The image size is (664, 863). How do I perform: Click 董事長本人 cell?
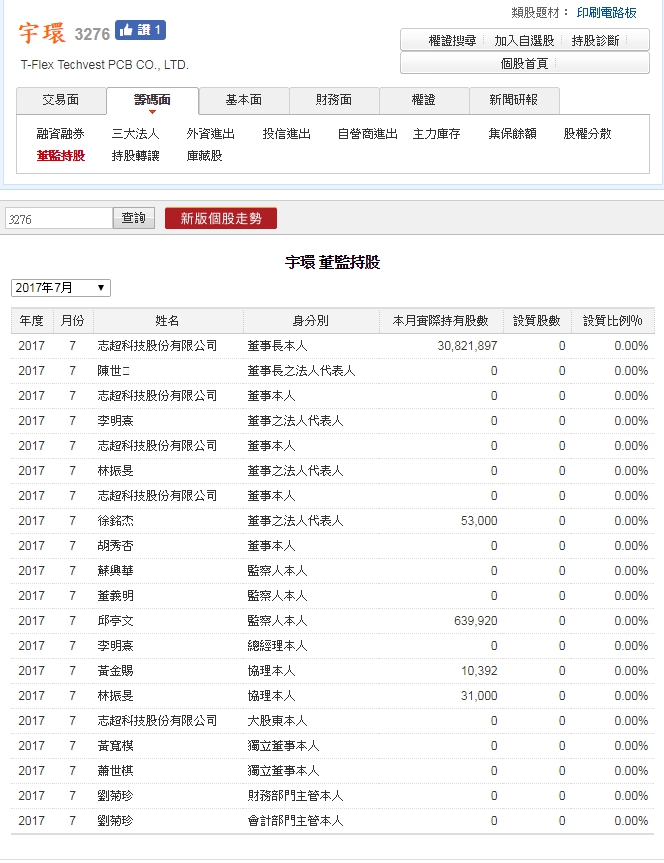[x=277, y=346]
